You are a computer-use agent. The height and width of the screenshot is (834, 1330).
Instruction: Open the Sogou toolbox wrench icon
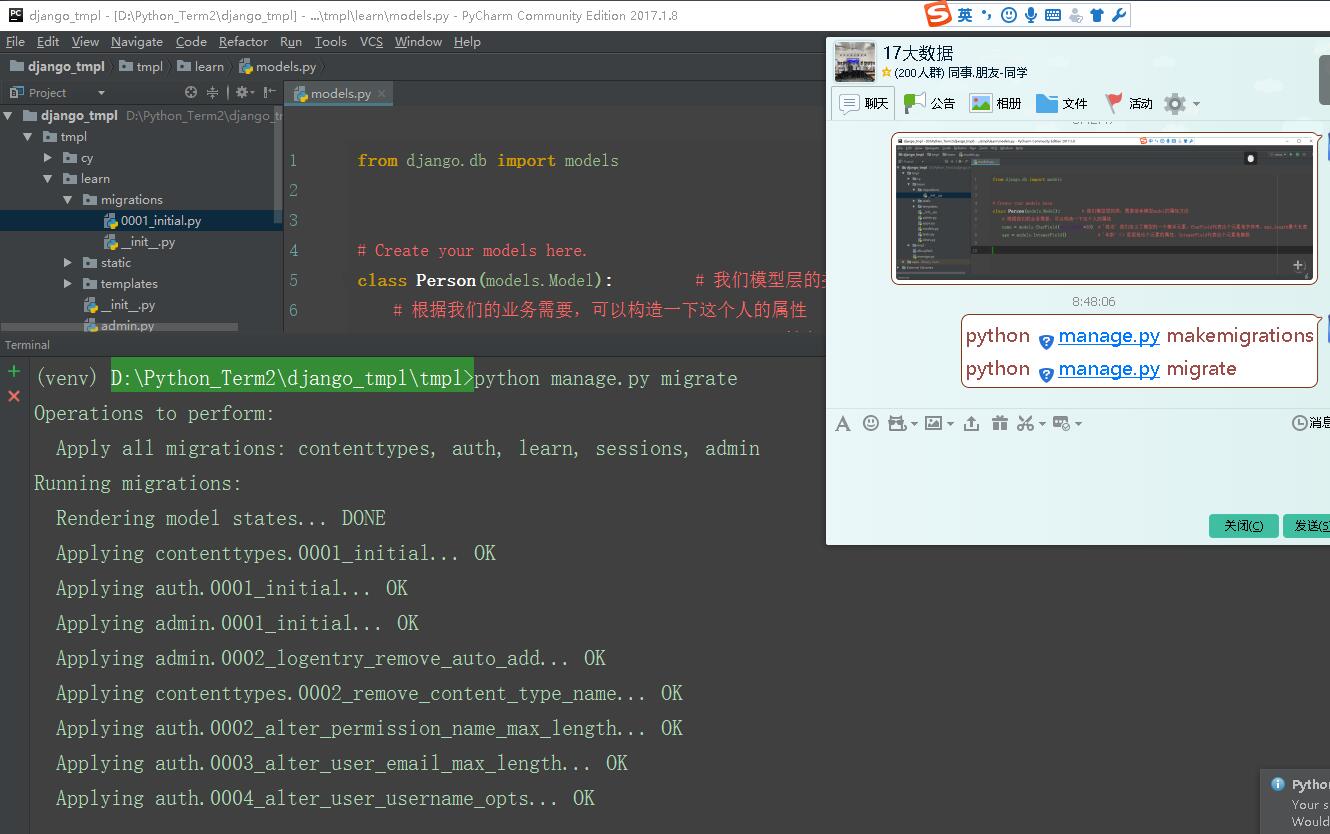tap(1119, 14)
